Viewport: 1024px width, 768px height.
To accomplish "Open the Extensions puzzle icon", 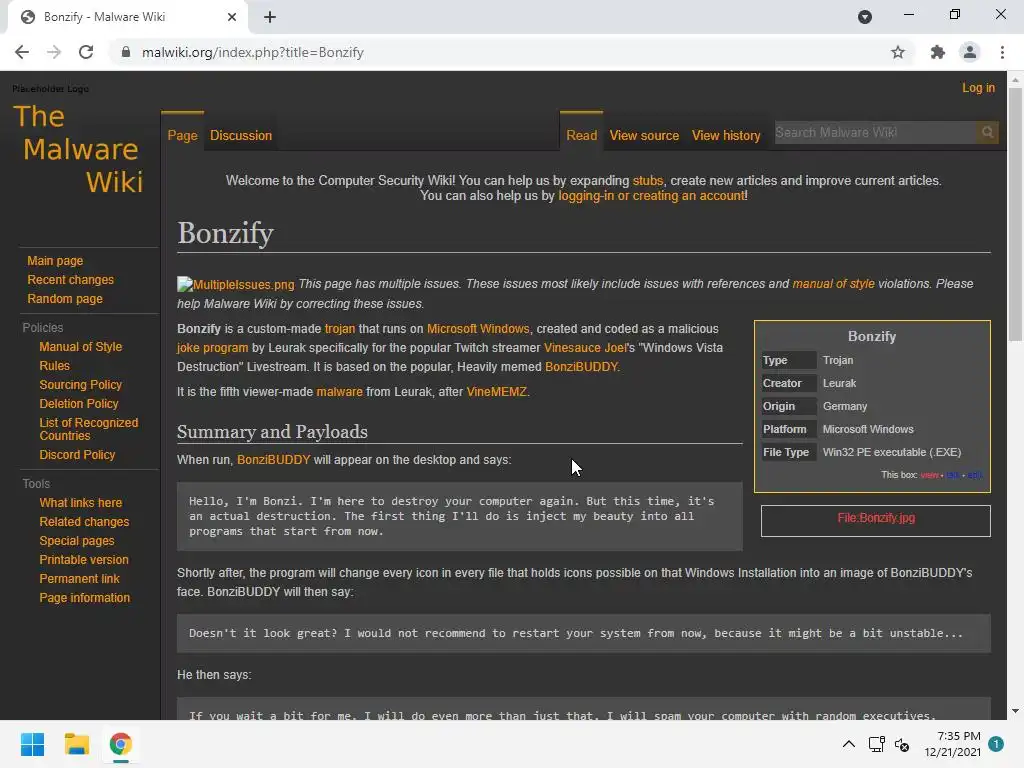I will coord(938,52).
